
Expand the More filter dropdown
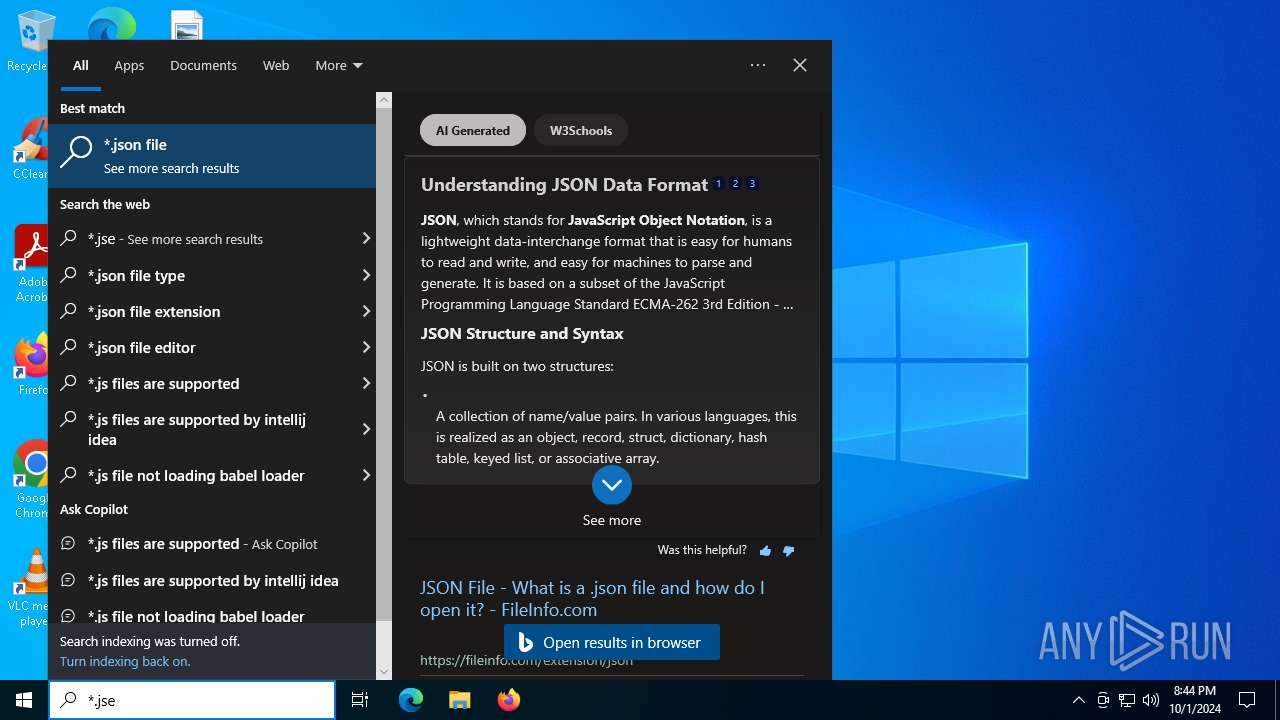[x=339, y=65]
